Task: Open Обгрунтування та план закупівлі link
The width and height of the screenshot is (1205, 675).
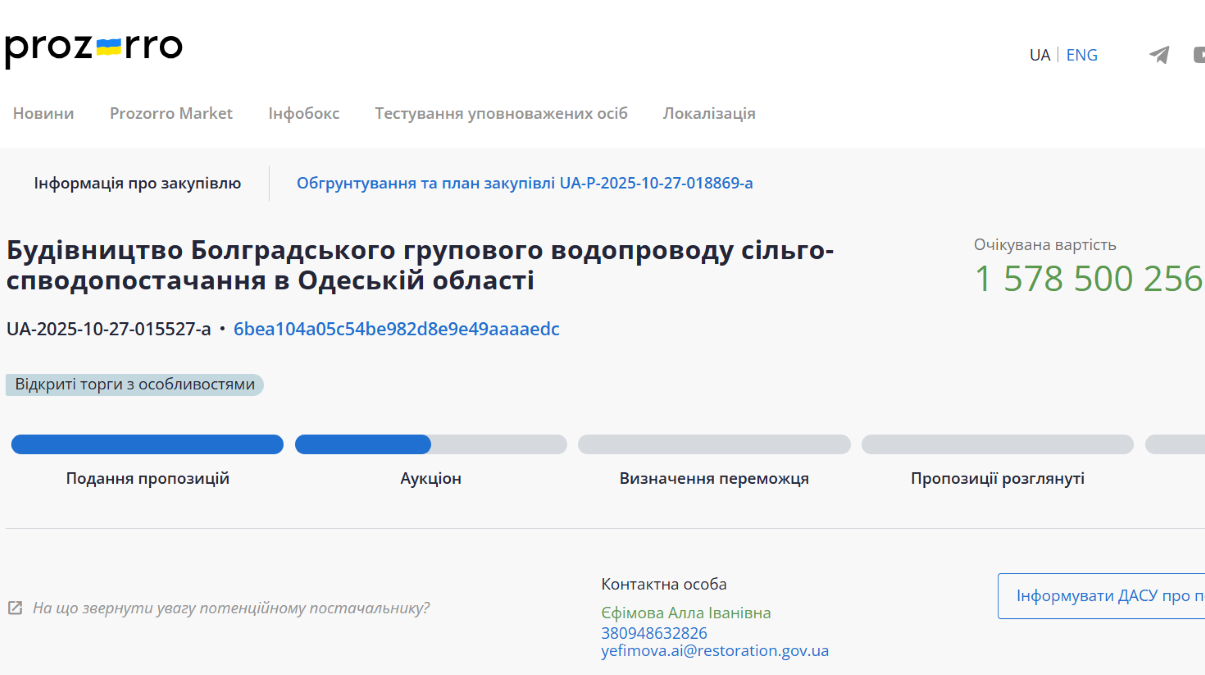Action: [524, 183]
